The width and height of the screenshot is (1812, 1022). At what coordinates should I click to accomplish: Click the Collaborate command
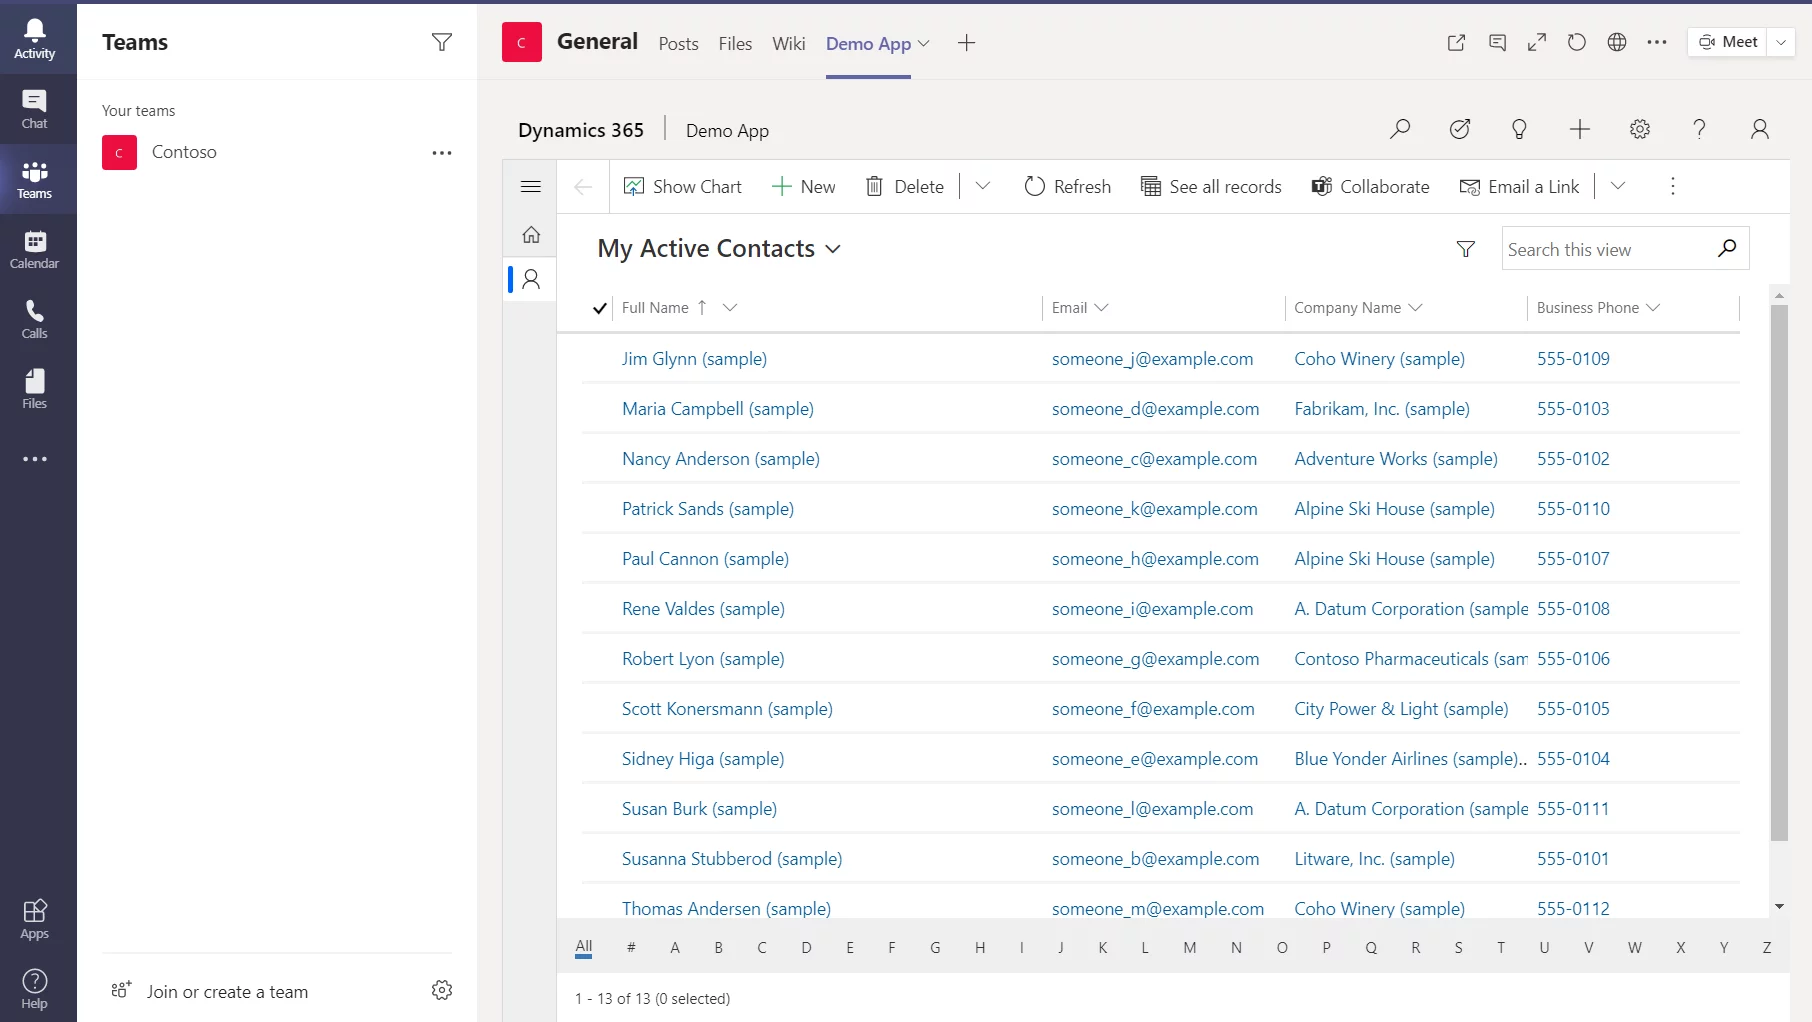point(1370,186)
